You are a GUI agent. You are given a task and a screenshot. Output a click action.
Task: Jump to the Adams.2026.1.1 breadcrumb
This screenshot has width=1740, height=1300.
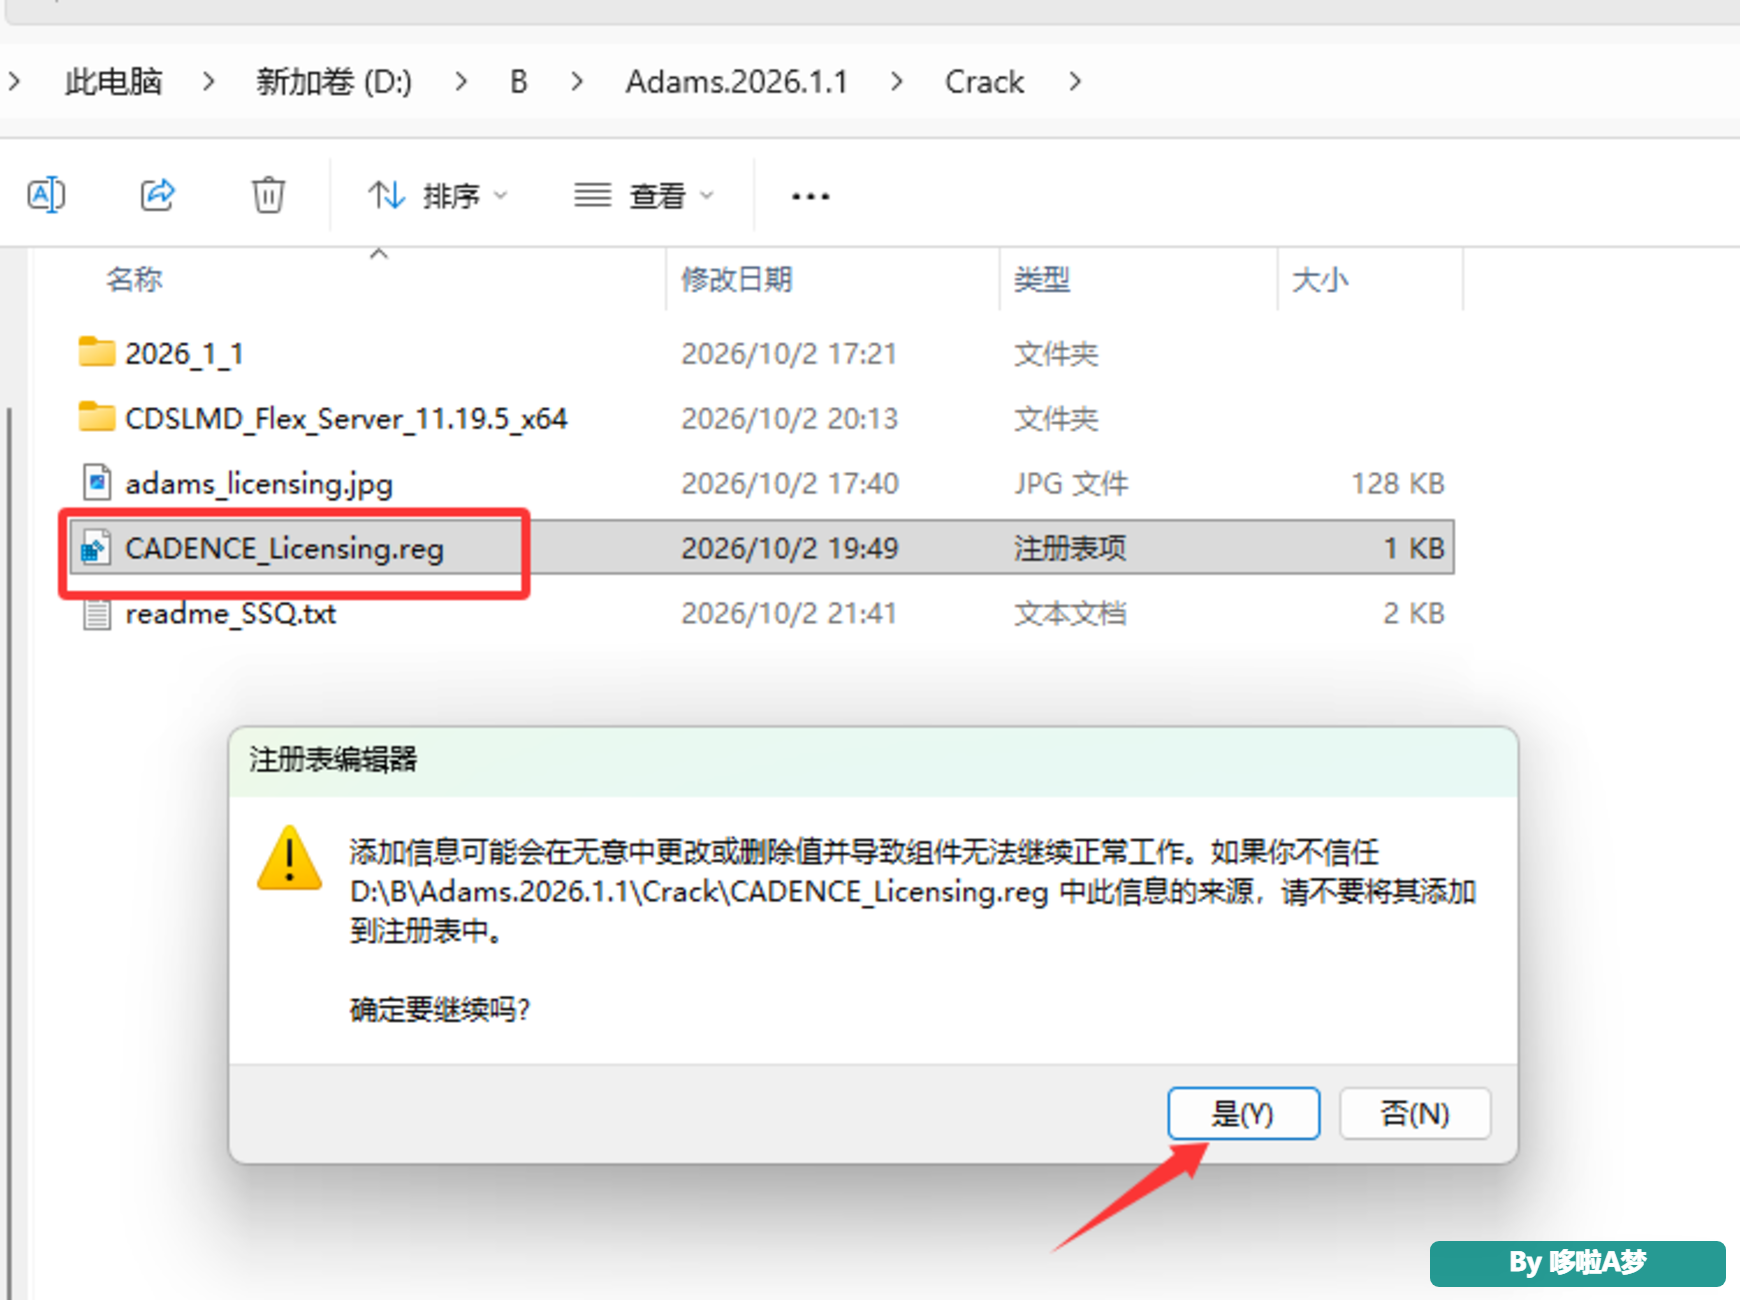click(x=736, y=81)
